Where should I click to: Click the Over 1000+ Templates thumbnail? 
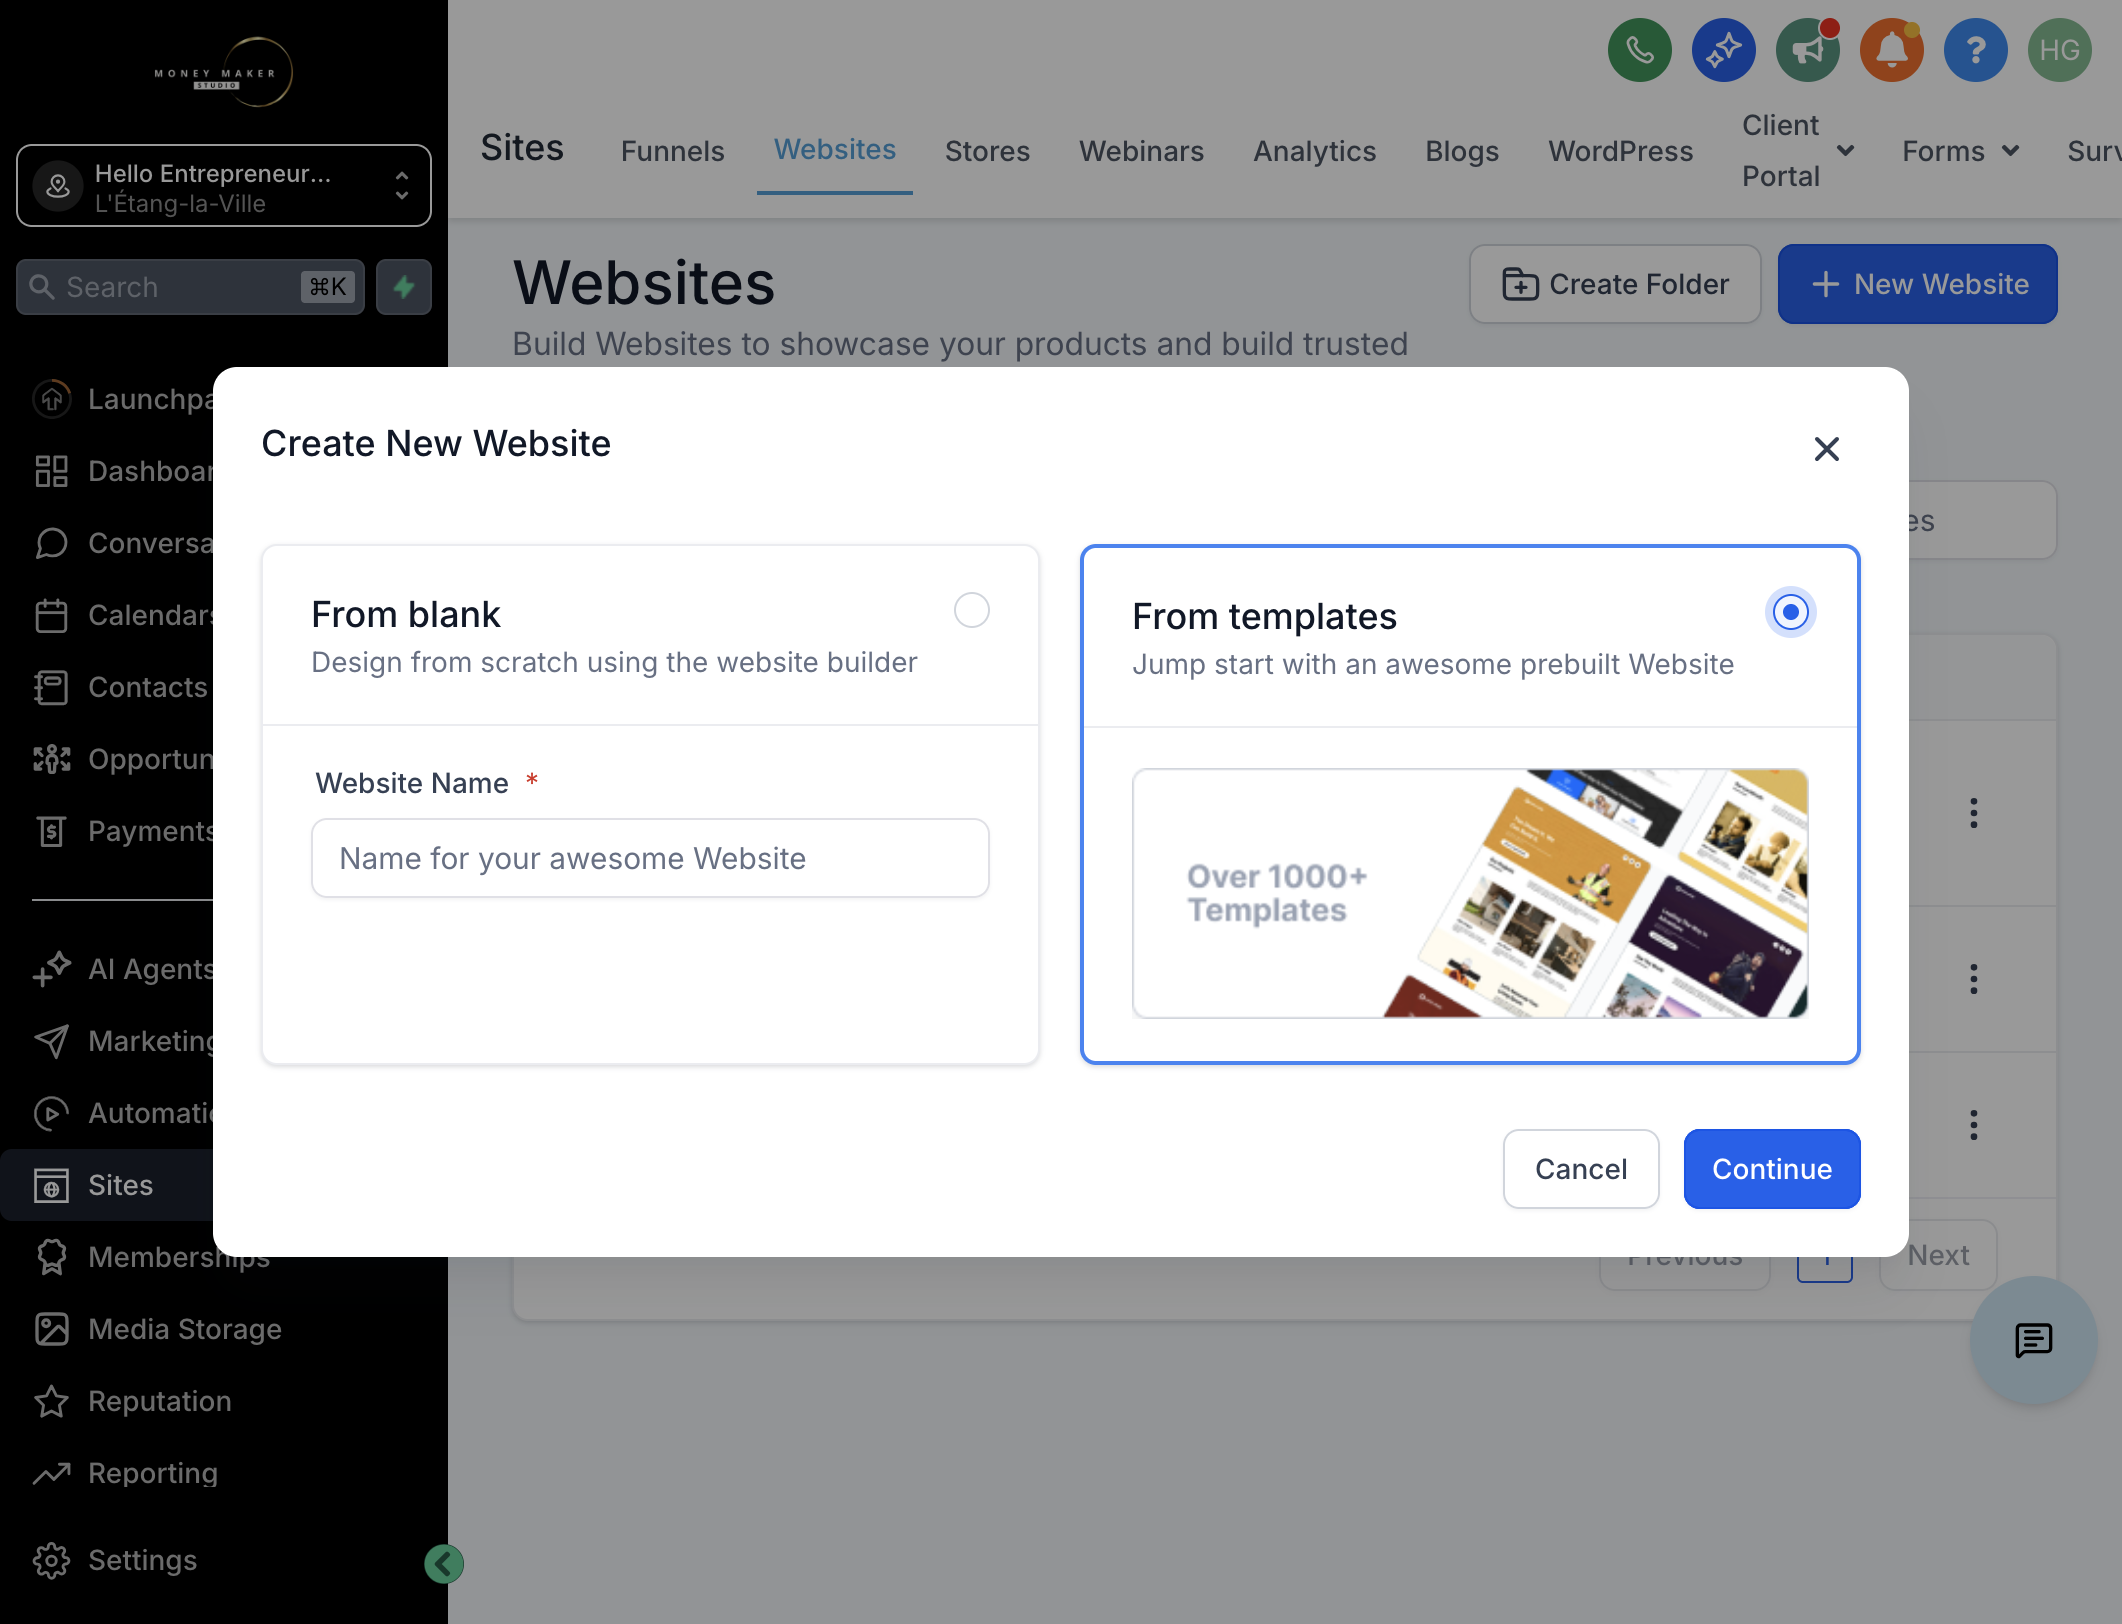(1470, 893)
